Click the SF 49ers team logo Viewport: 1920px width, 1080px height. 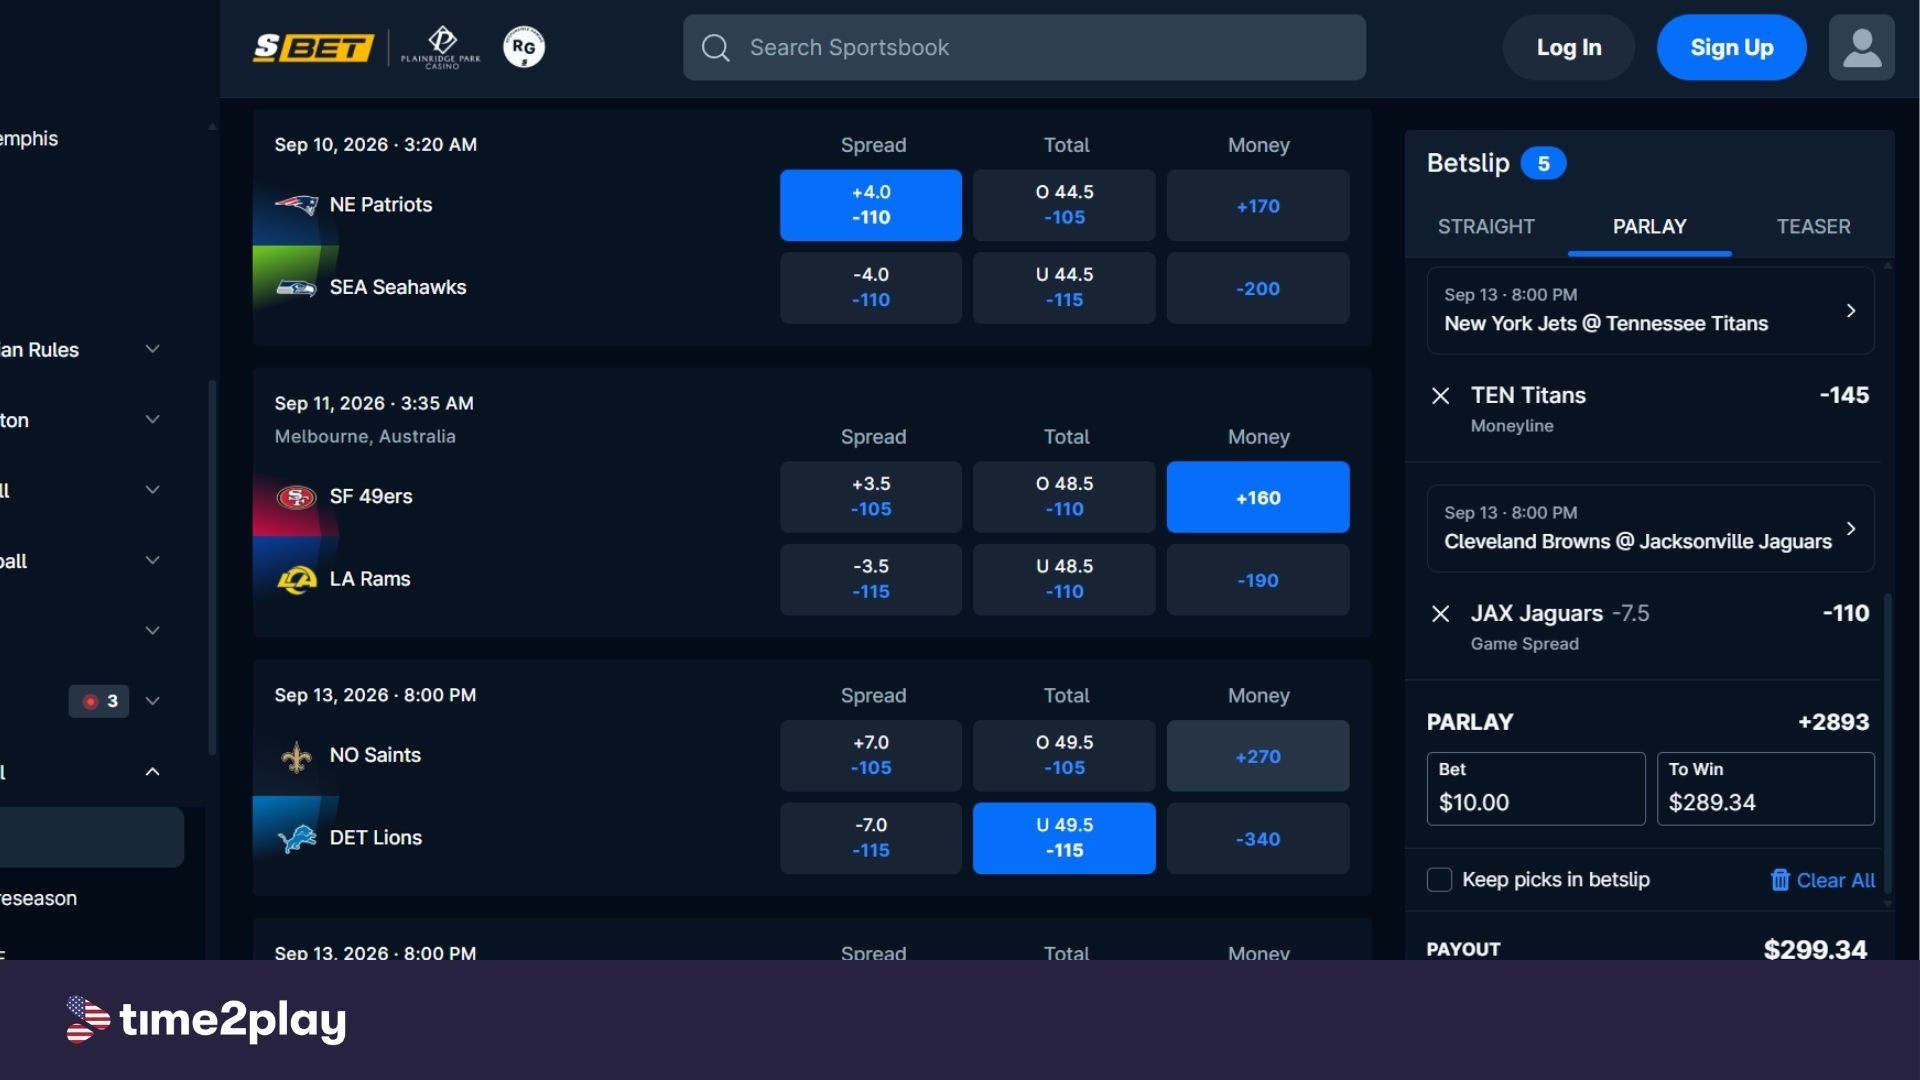[296, 497]
